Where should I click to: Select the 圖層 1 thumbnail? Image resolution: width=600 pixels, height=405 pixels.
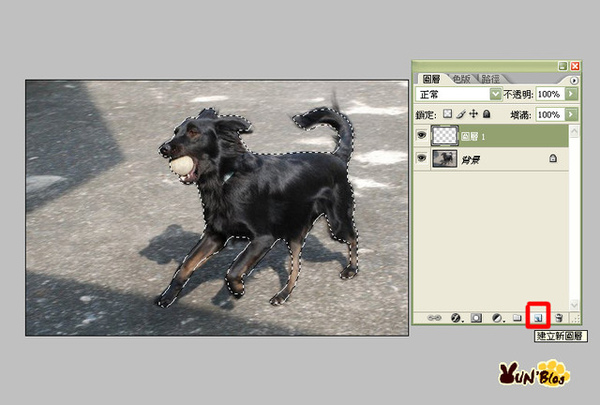(445, 136)
